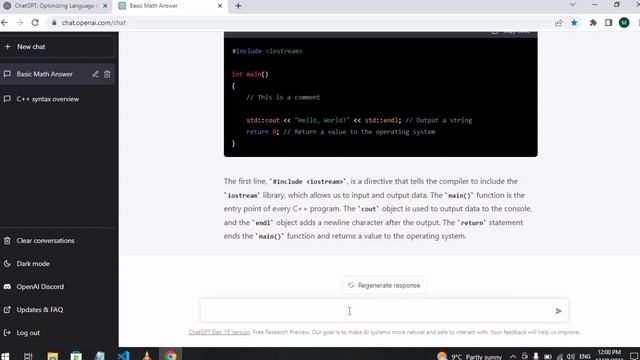Toggle the browser side panel icon

(609, 23)
